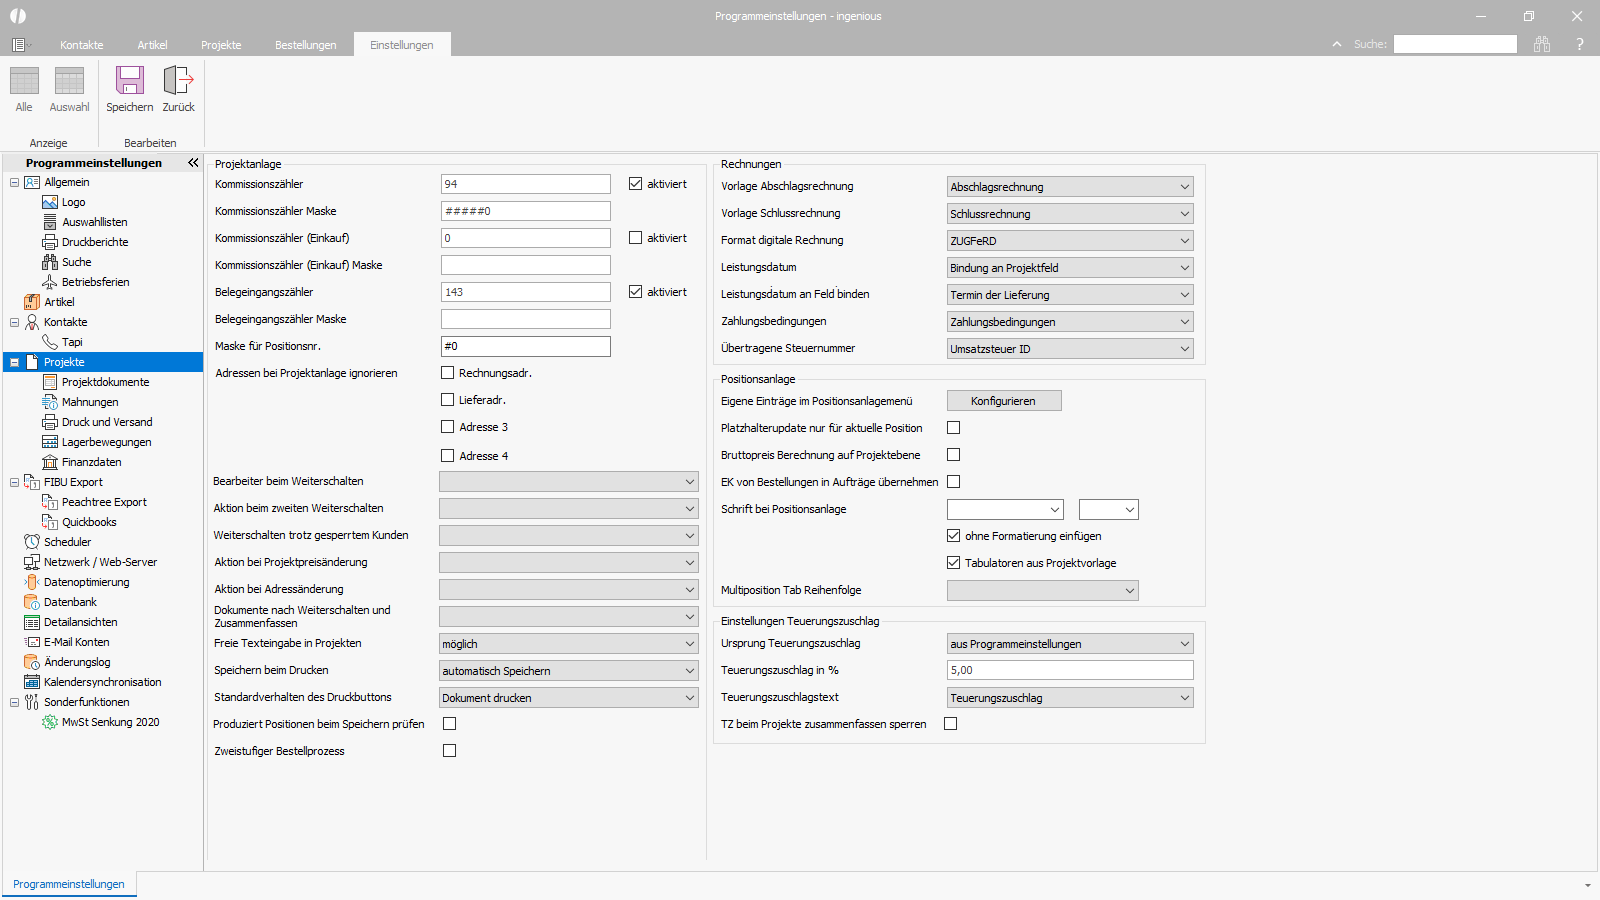Select the Betriebsferien icon

pos(50,282)
